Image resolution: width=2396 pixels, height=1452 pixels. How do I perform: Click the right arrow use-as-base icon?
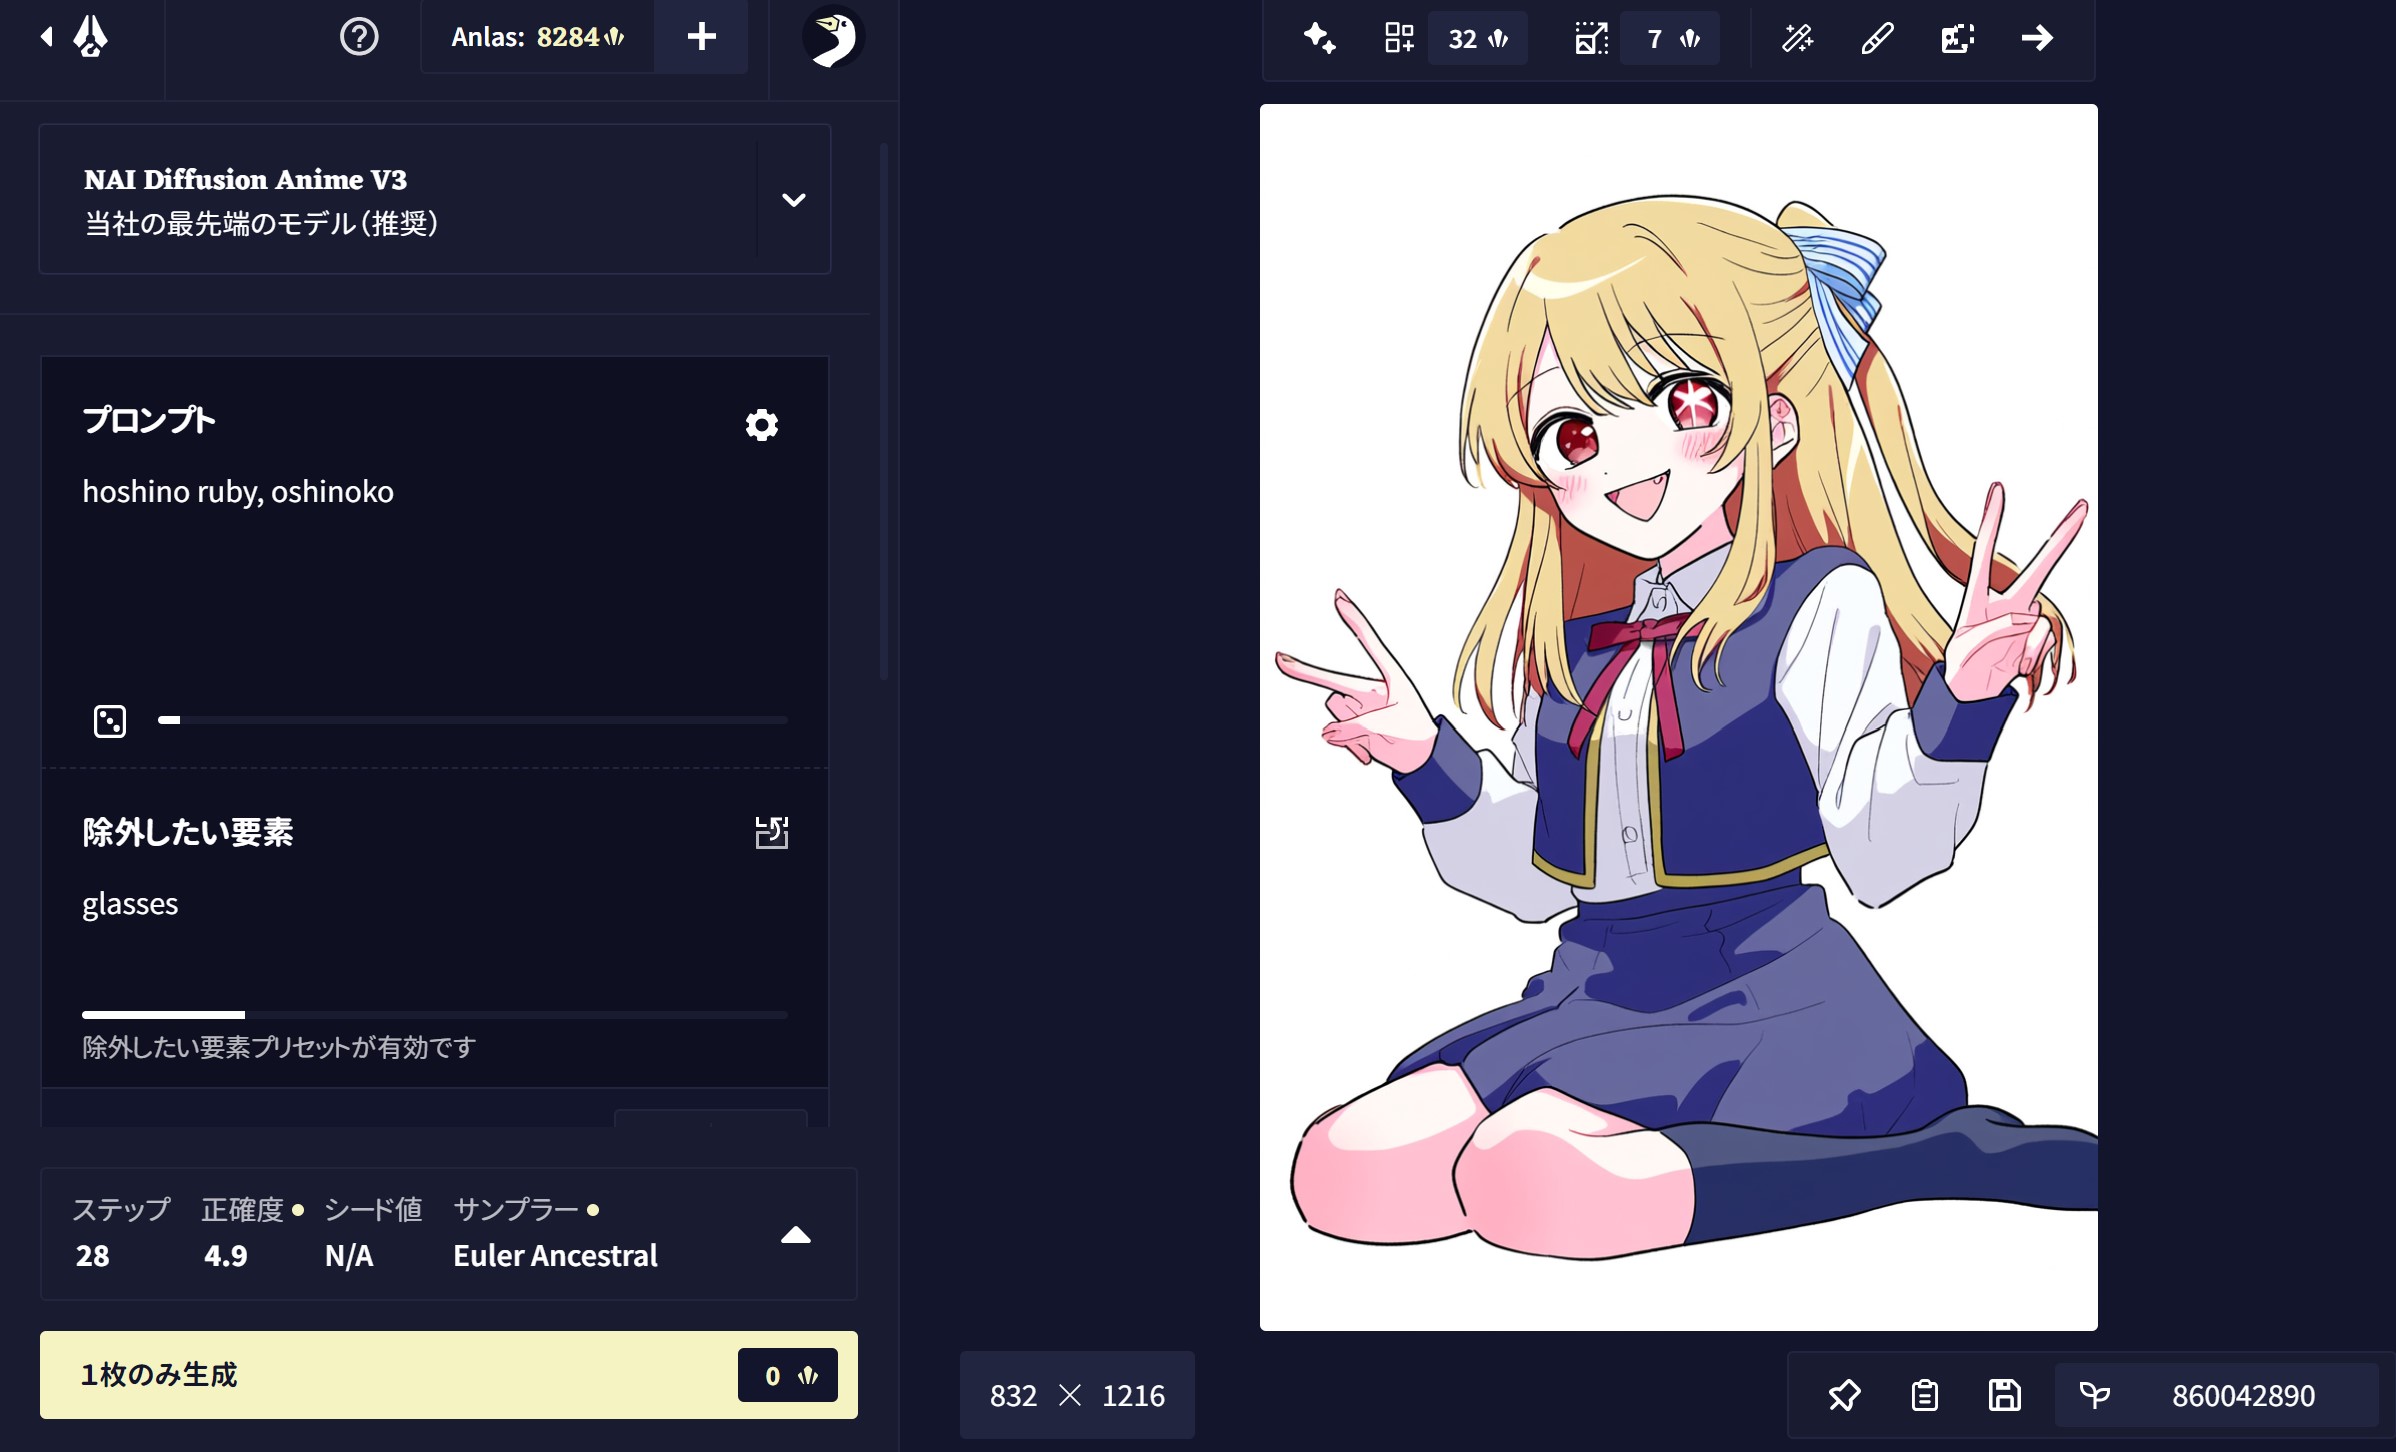point(2037,38)
